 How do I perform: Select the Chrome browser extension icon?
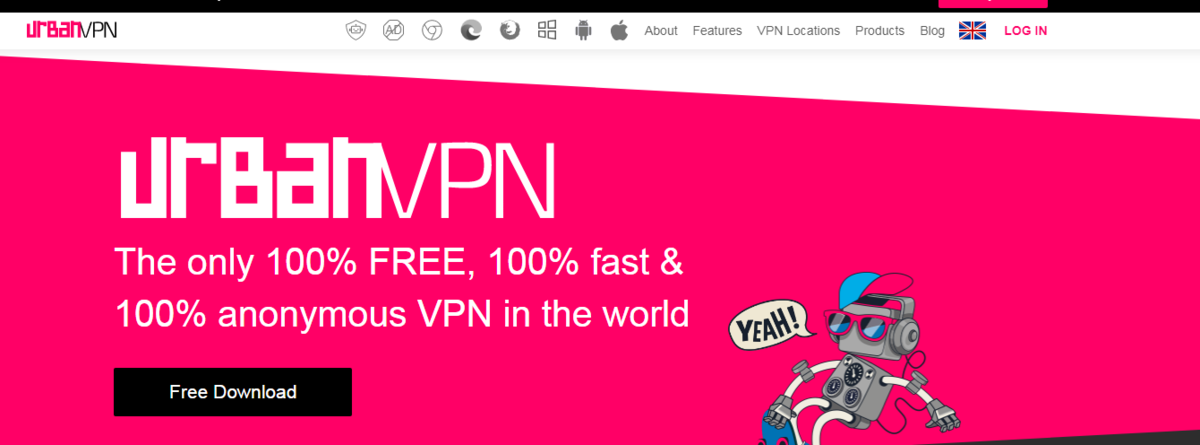pos(432,30)
